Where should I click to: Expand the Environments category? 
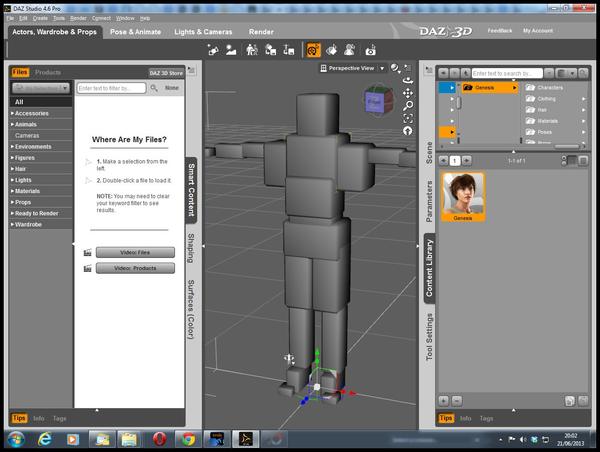(12, 147)
